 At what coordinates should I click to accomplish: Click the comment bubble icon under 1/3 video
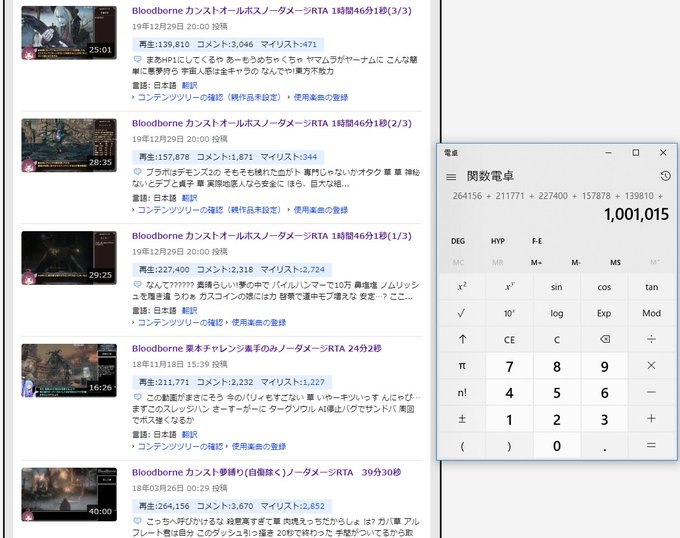point(137,285)
